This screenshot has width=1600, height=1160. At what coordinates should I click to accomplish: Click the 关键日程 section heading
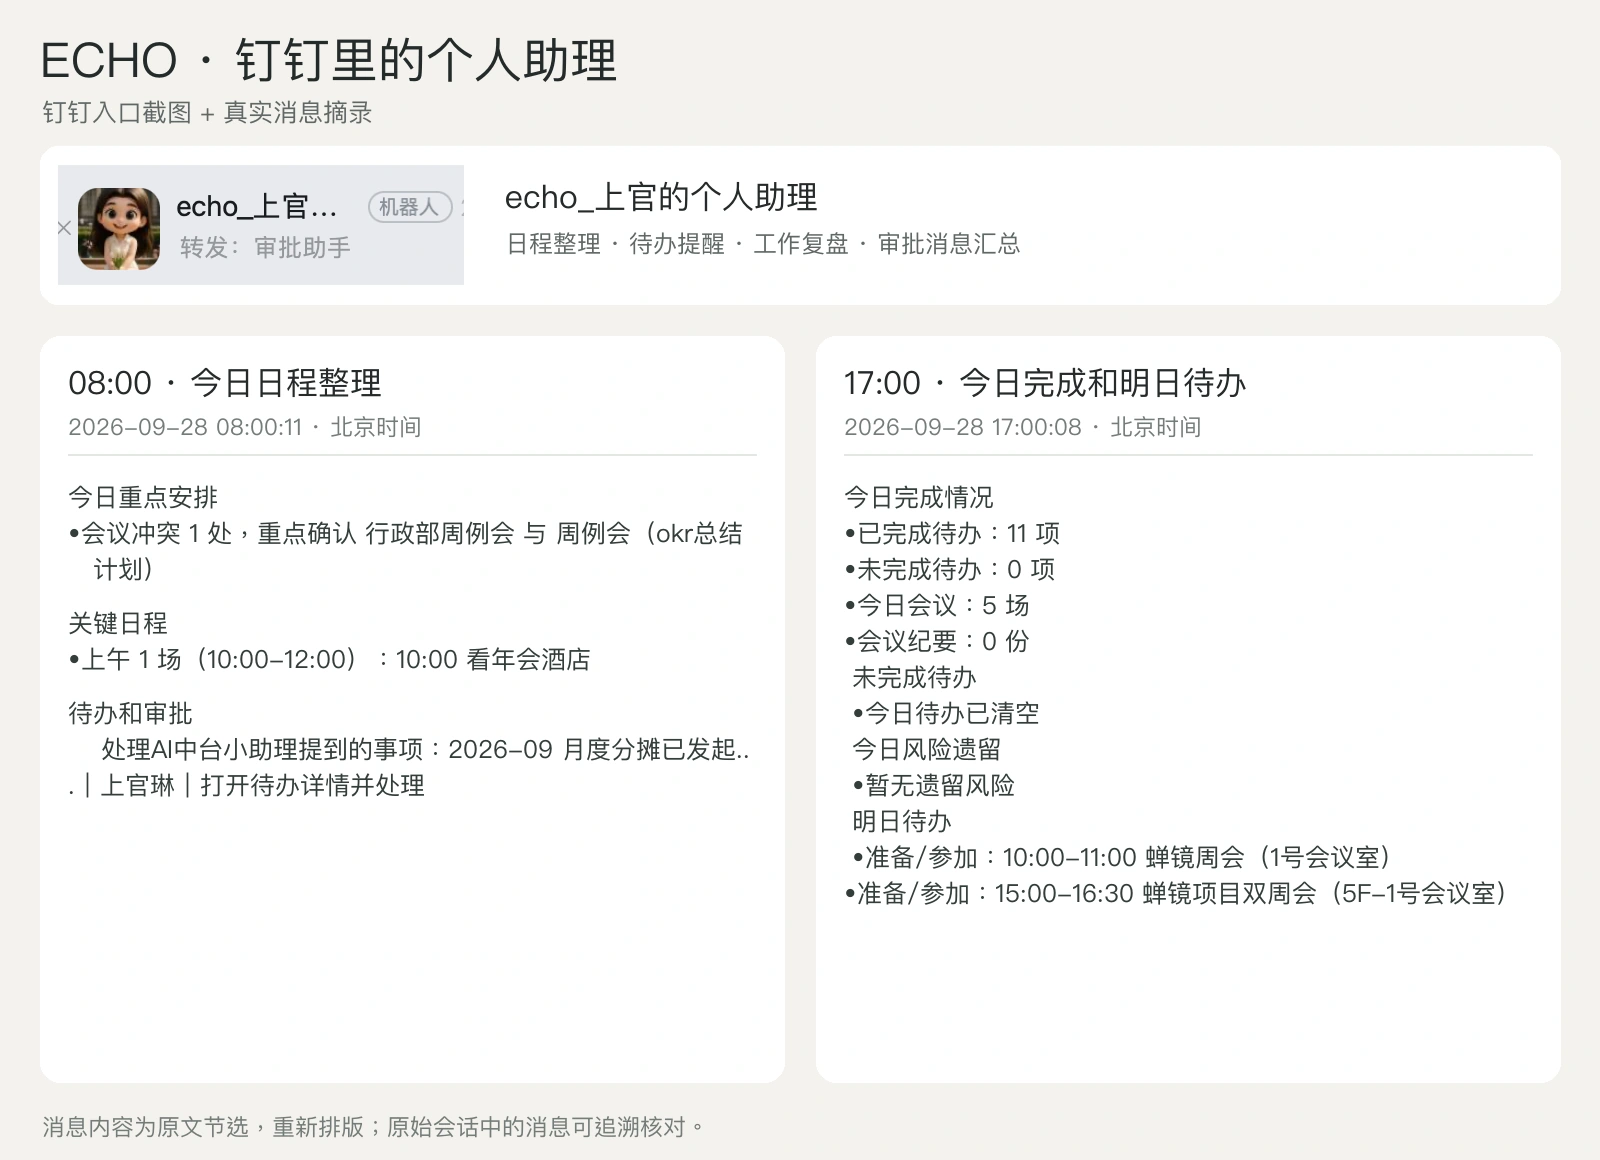point(118,623)
